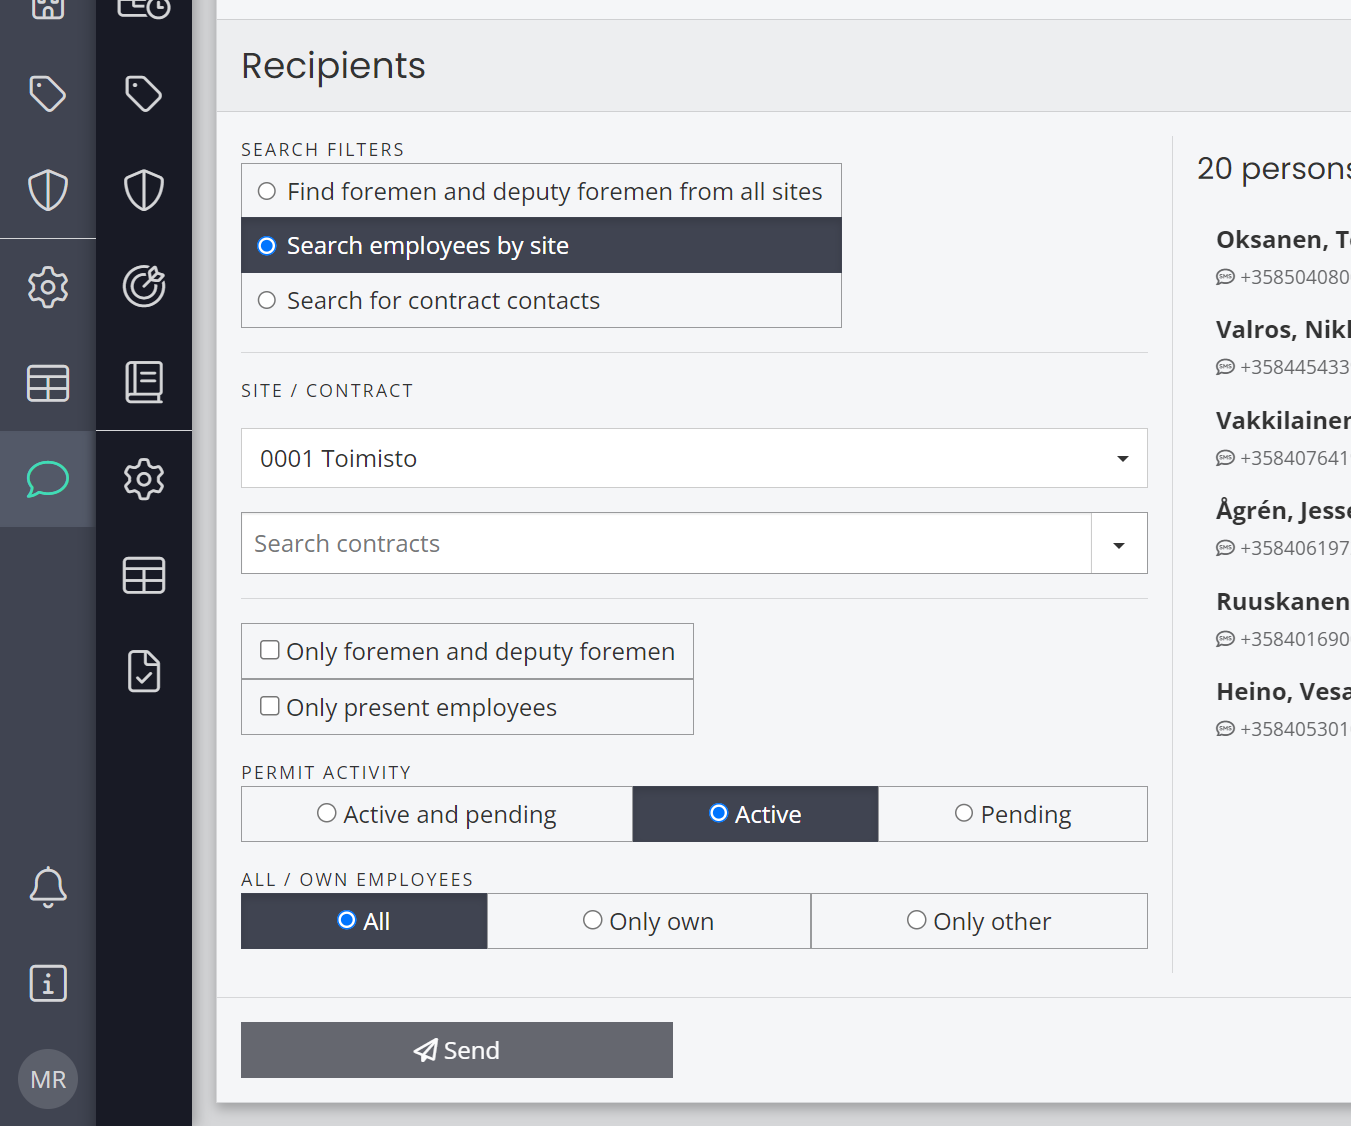Select Find foremen from all sites option

coord(541,191)
